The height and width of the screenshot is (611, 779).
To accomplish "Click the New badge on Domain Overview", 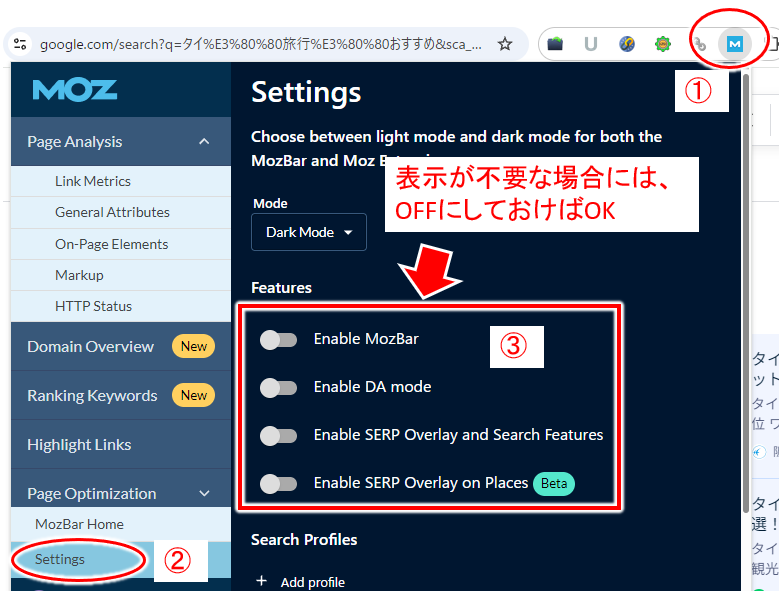I will tap(193, 346).
